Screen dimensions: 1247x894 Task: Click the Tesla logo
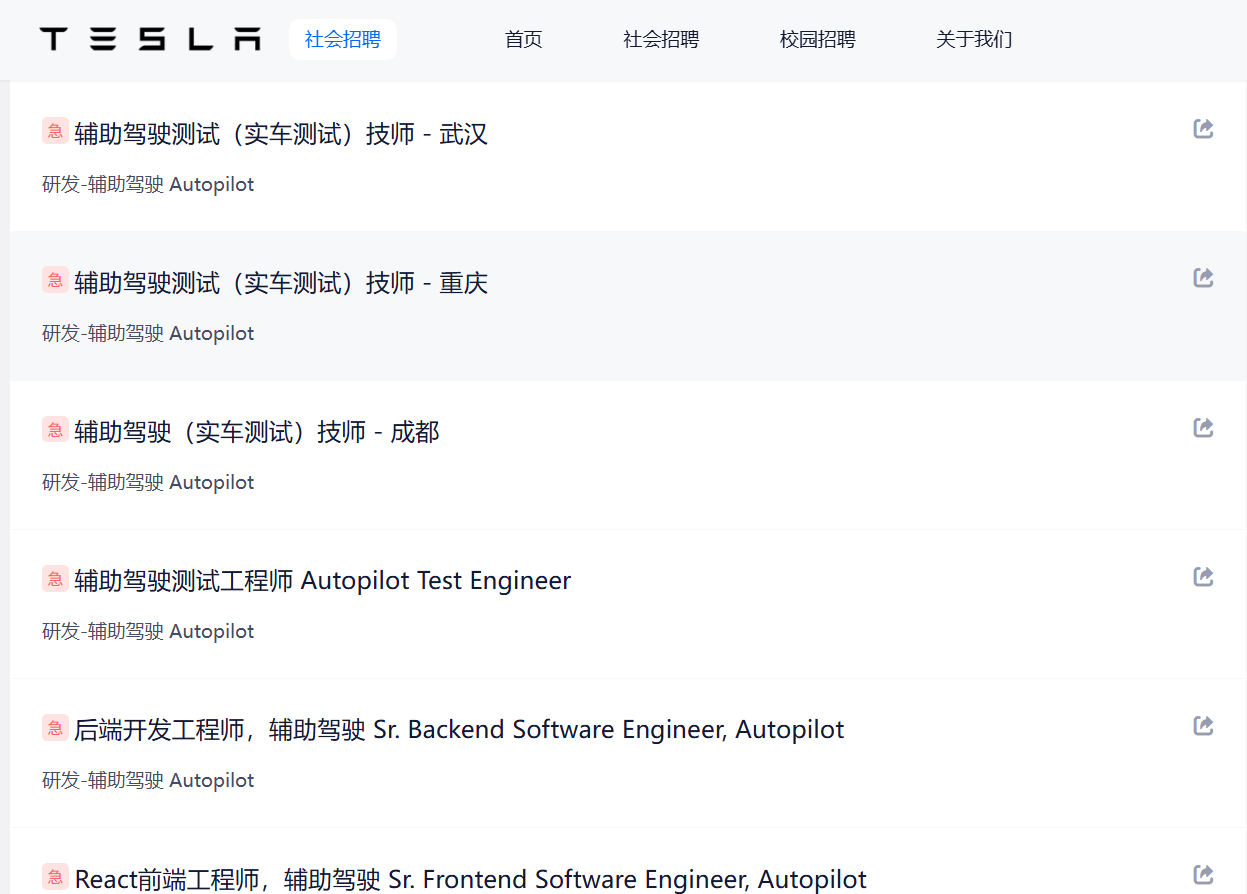click(x=150, y=39)
